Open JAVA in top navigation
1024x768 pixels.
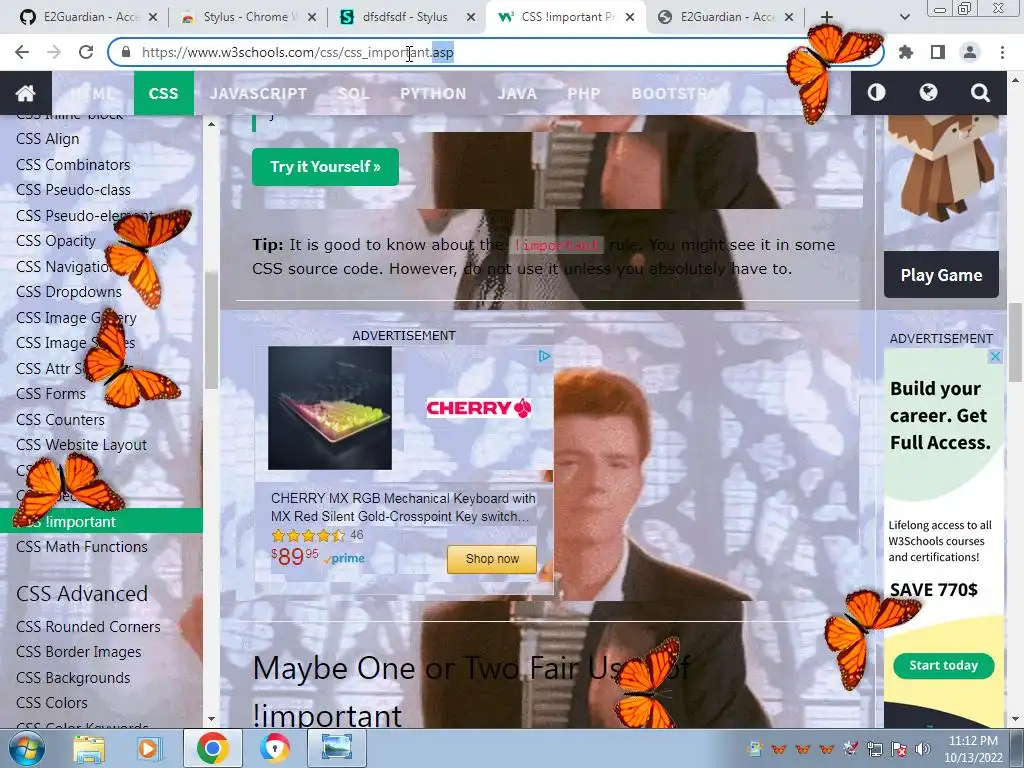tap(517, 93)
